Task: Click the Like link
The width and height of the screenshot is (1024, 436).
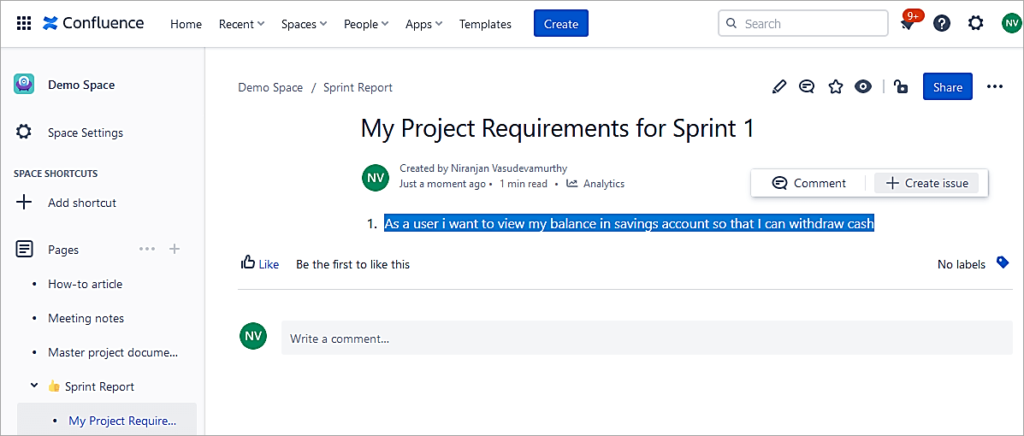Action: [x=268, y=264]
